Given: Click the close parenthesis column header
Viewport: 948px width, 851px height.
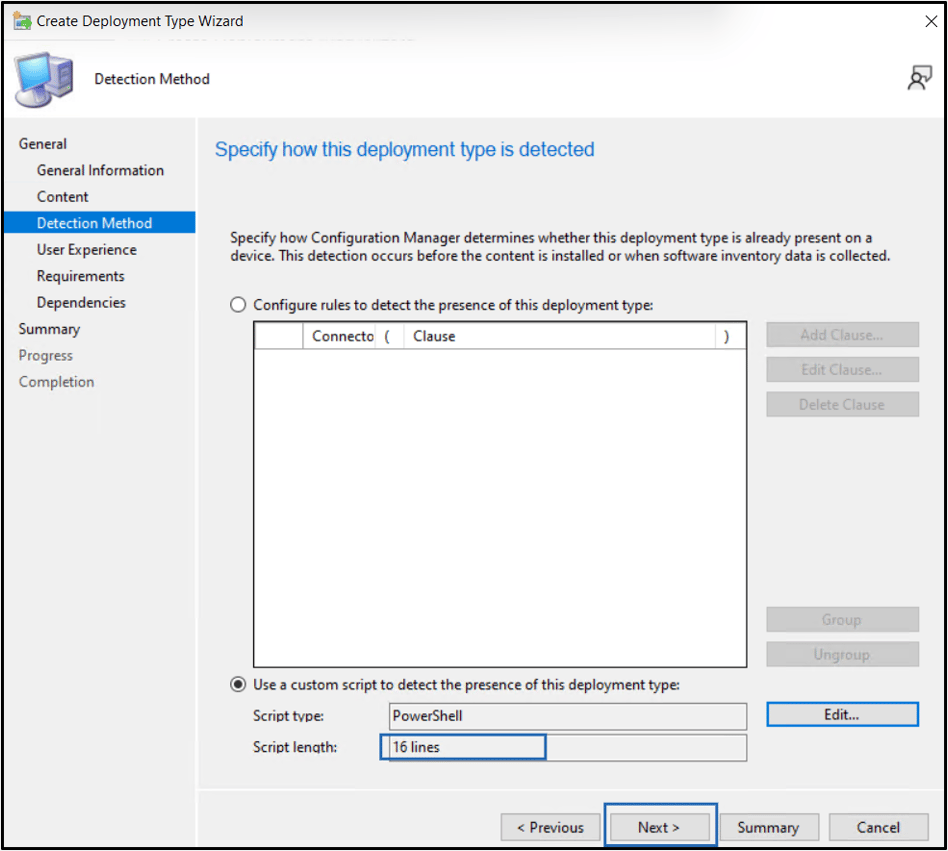Looking at the screenshot, I should click(729, 336).
